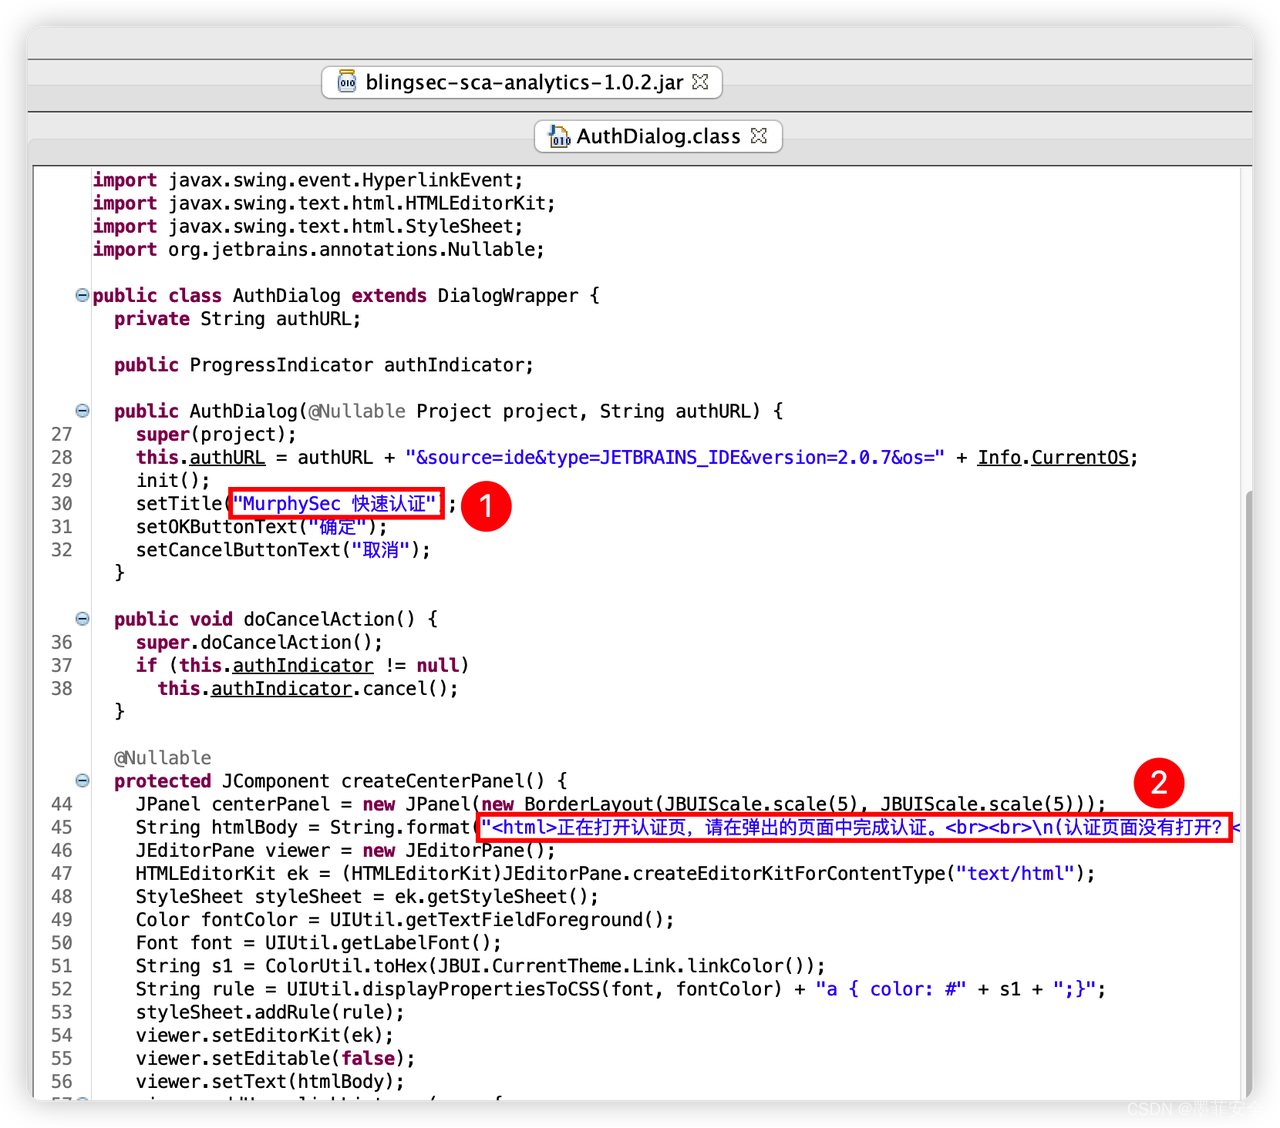This screenshot has width=1280, height=1128.
Task: Collapse the AuthDialog class declaration
Action: click(x=82, y=295)
